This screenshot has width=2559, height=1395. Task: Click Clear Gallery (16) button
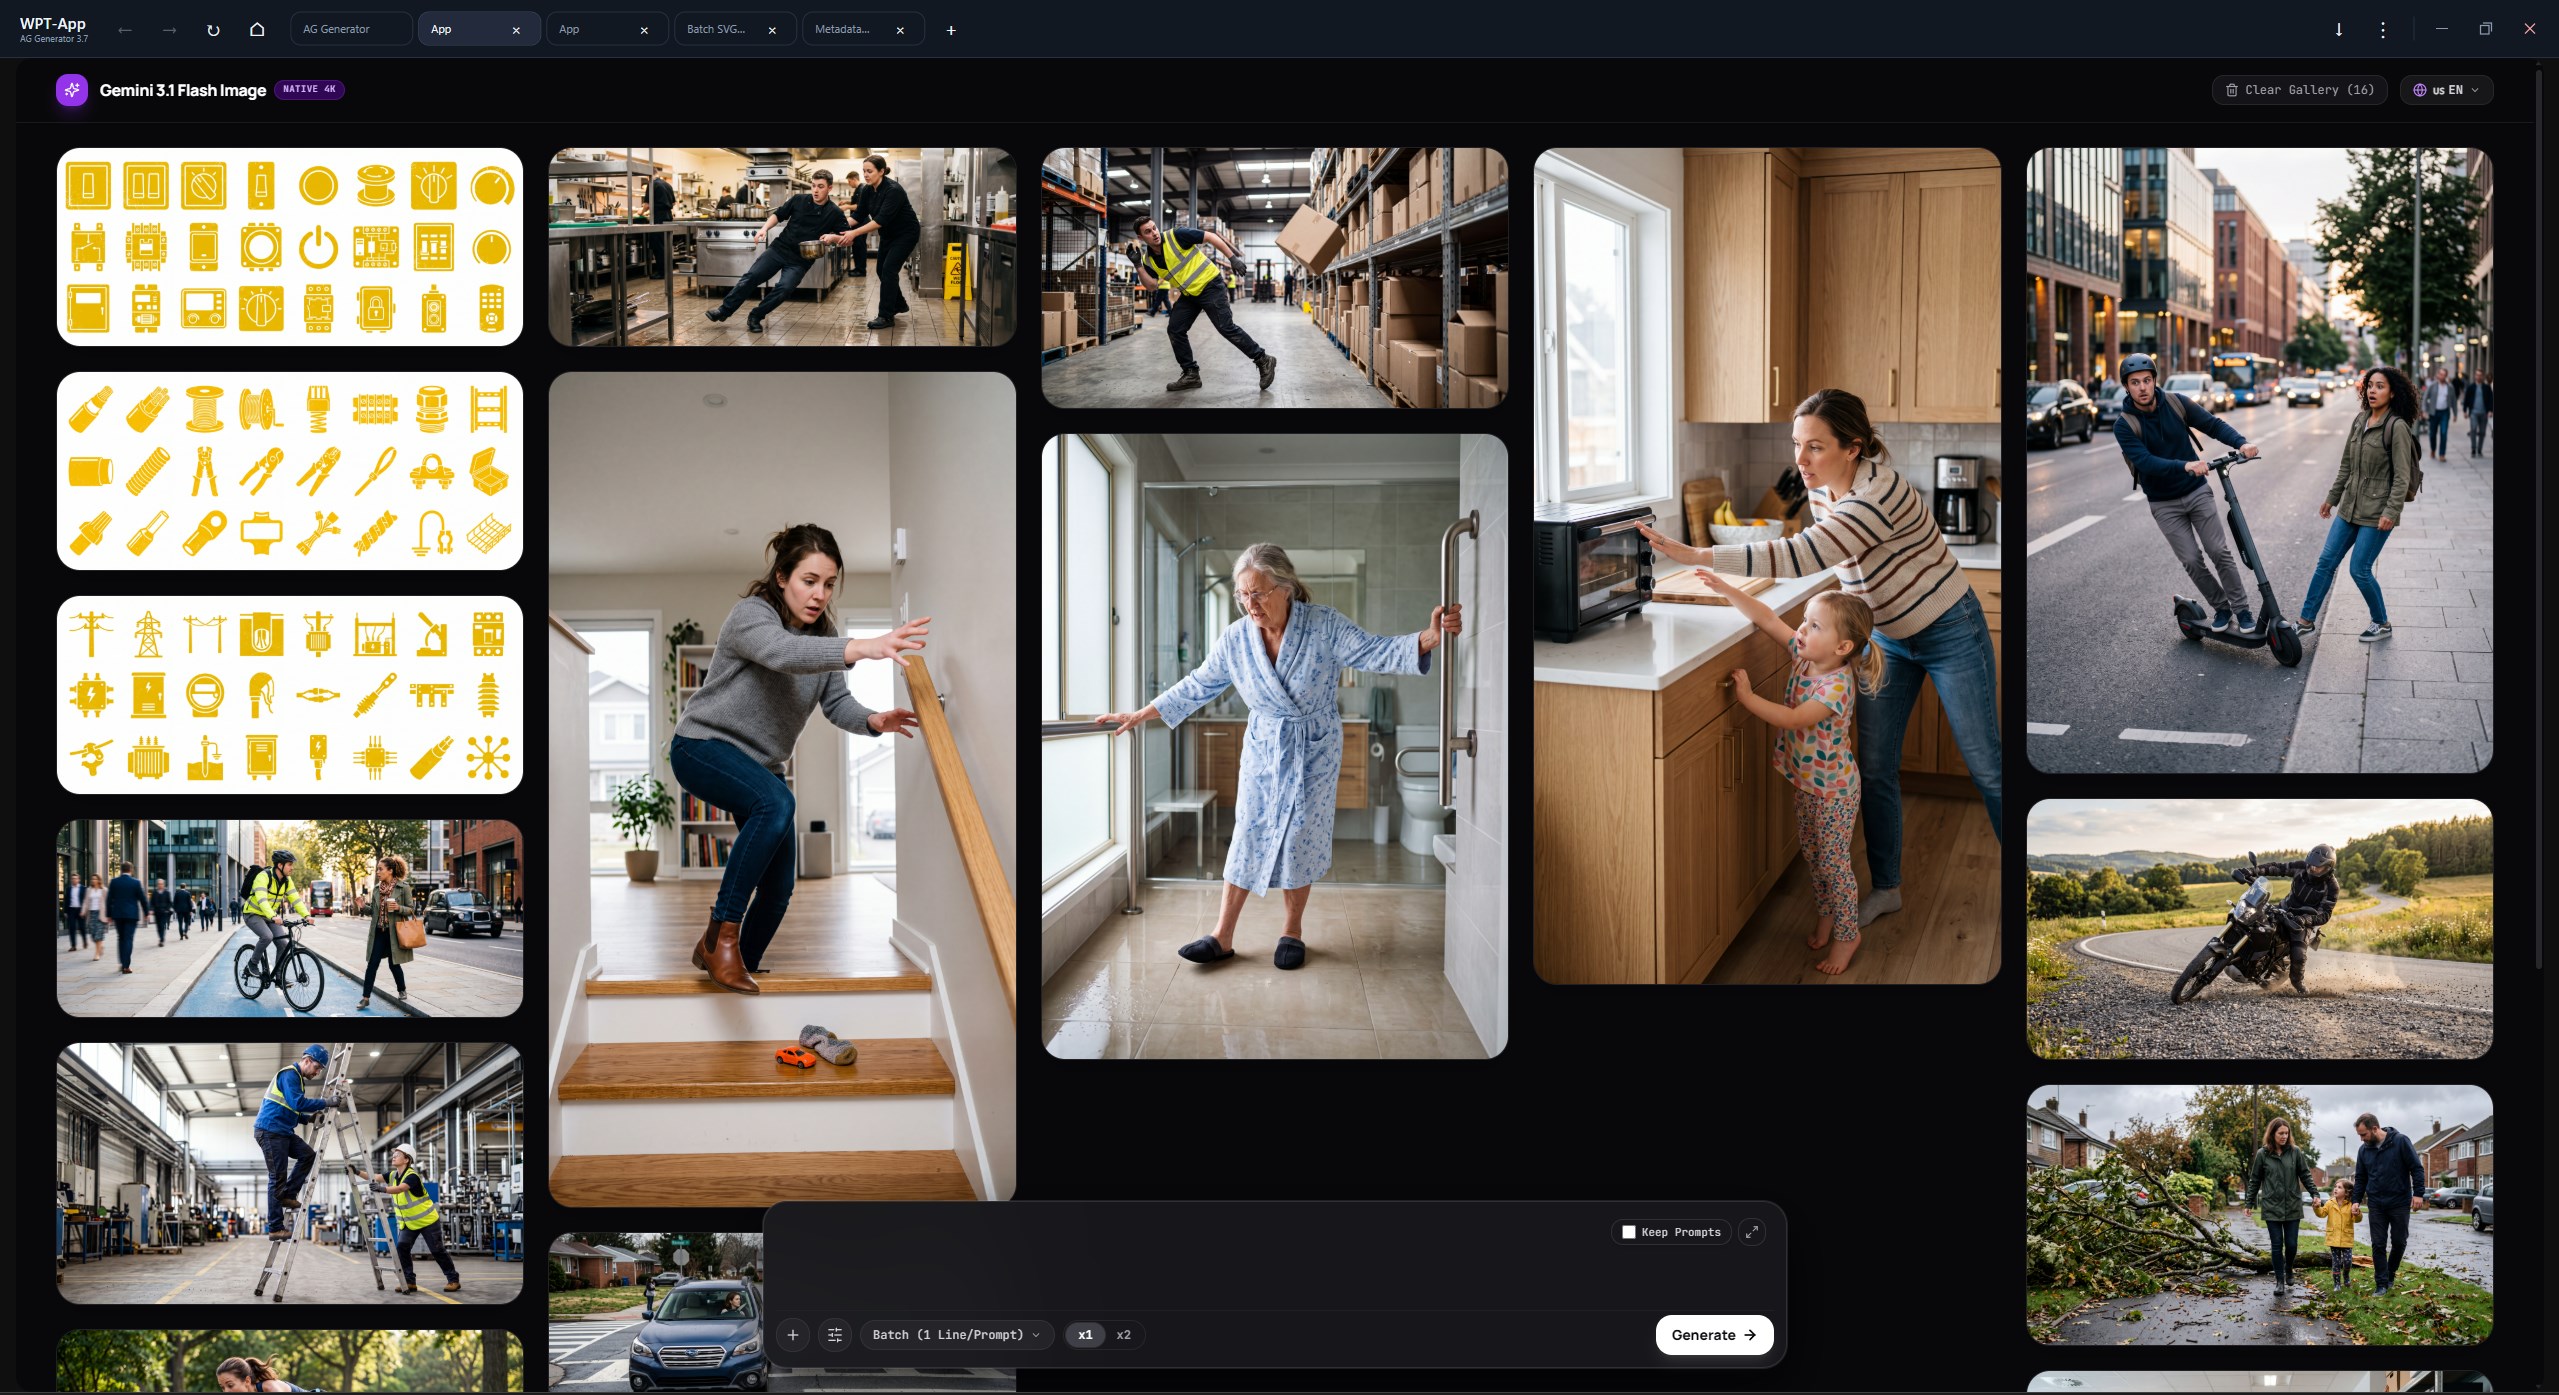[x=2299, y=90]
